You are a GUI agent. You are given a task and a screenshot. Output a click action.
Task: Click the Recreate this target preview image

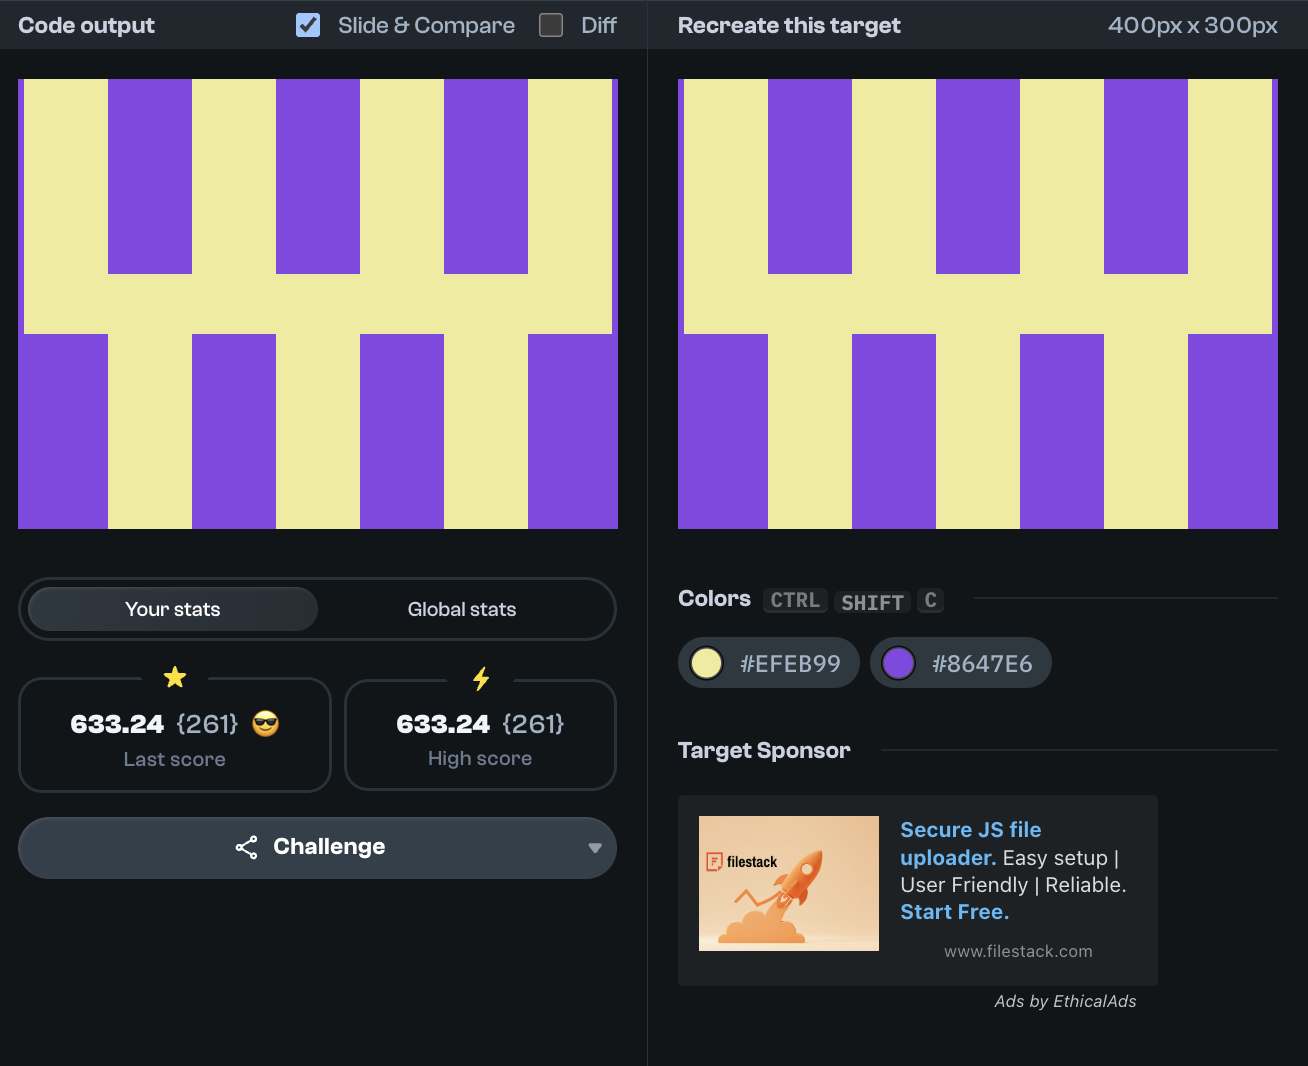pyautogui.click(x=977, y=304)
